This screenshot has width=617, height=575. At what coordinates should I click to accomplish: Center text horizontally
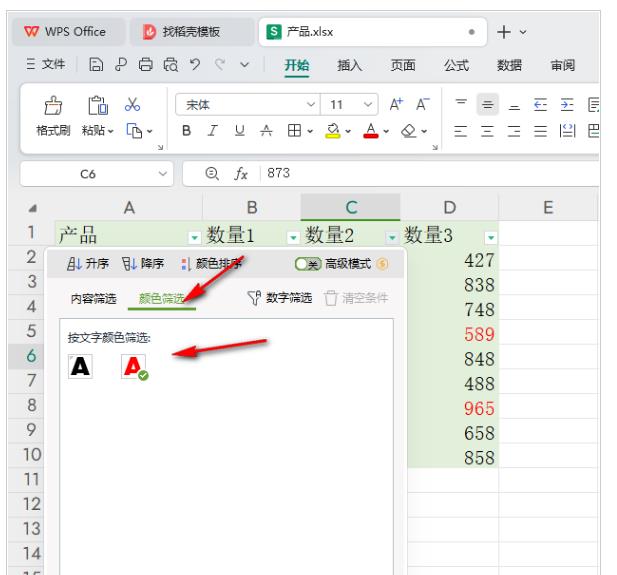click(x=488, y=131)
